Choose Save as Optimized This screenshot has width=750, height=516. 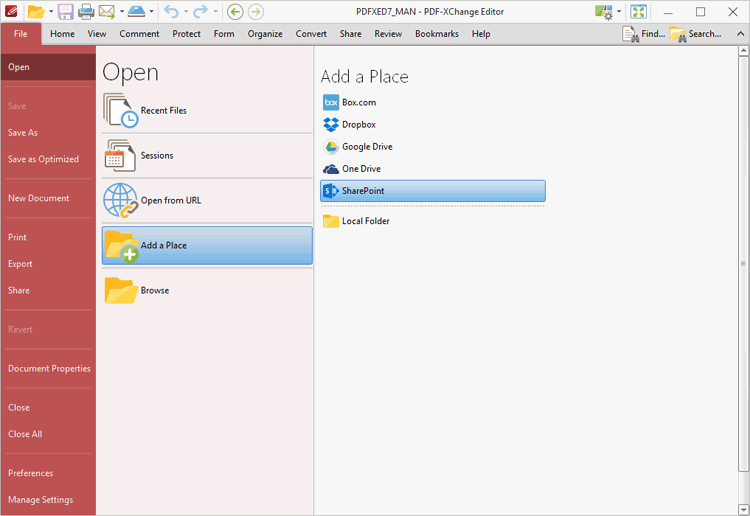pos(48,159)
